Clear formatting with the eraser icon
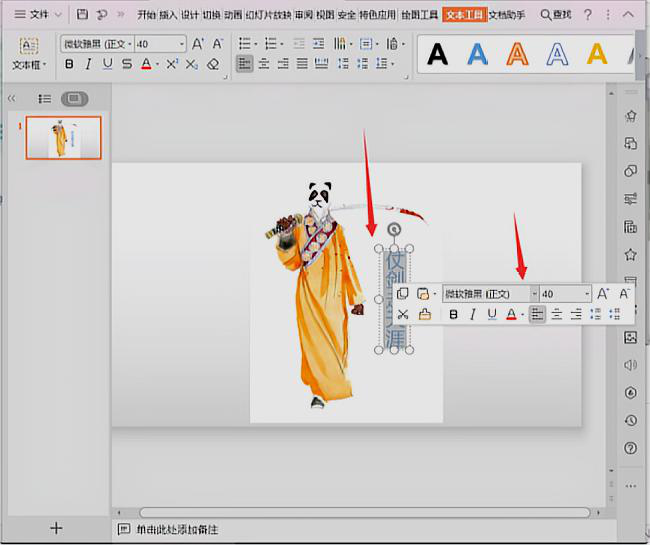Image resolution: width=650 pixels, height=545 pixels. coord(213,64)
